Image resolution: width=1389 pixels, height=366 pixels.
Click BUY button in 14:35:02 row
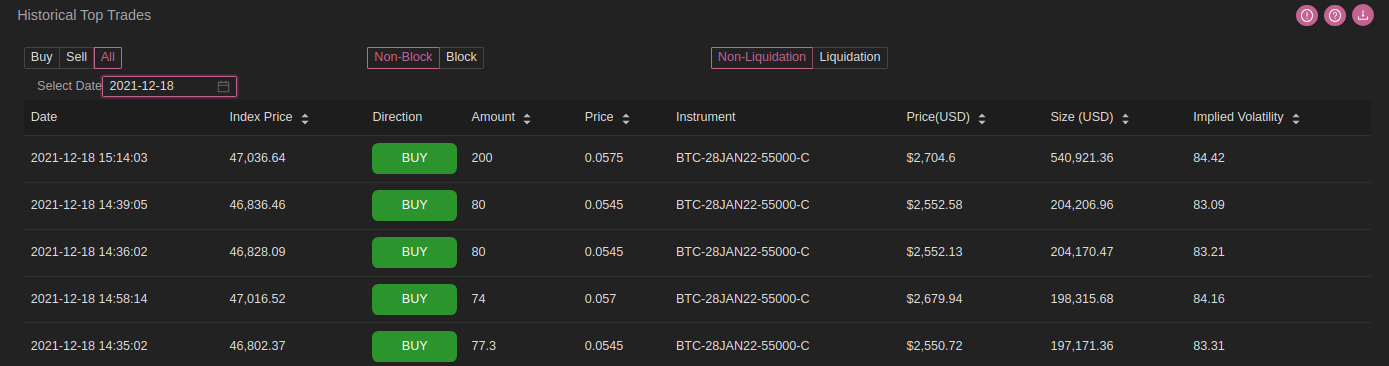pos(414,346)
